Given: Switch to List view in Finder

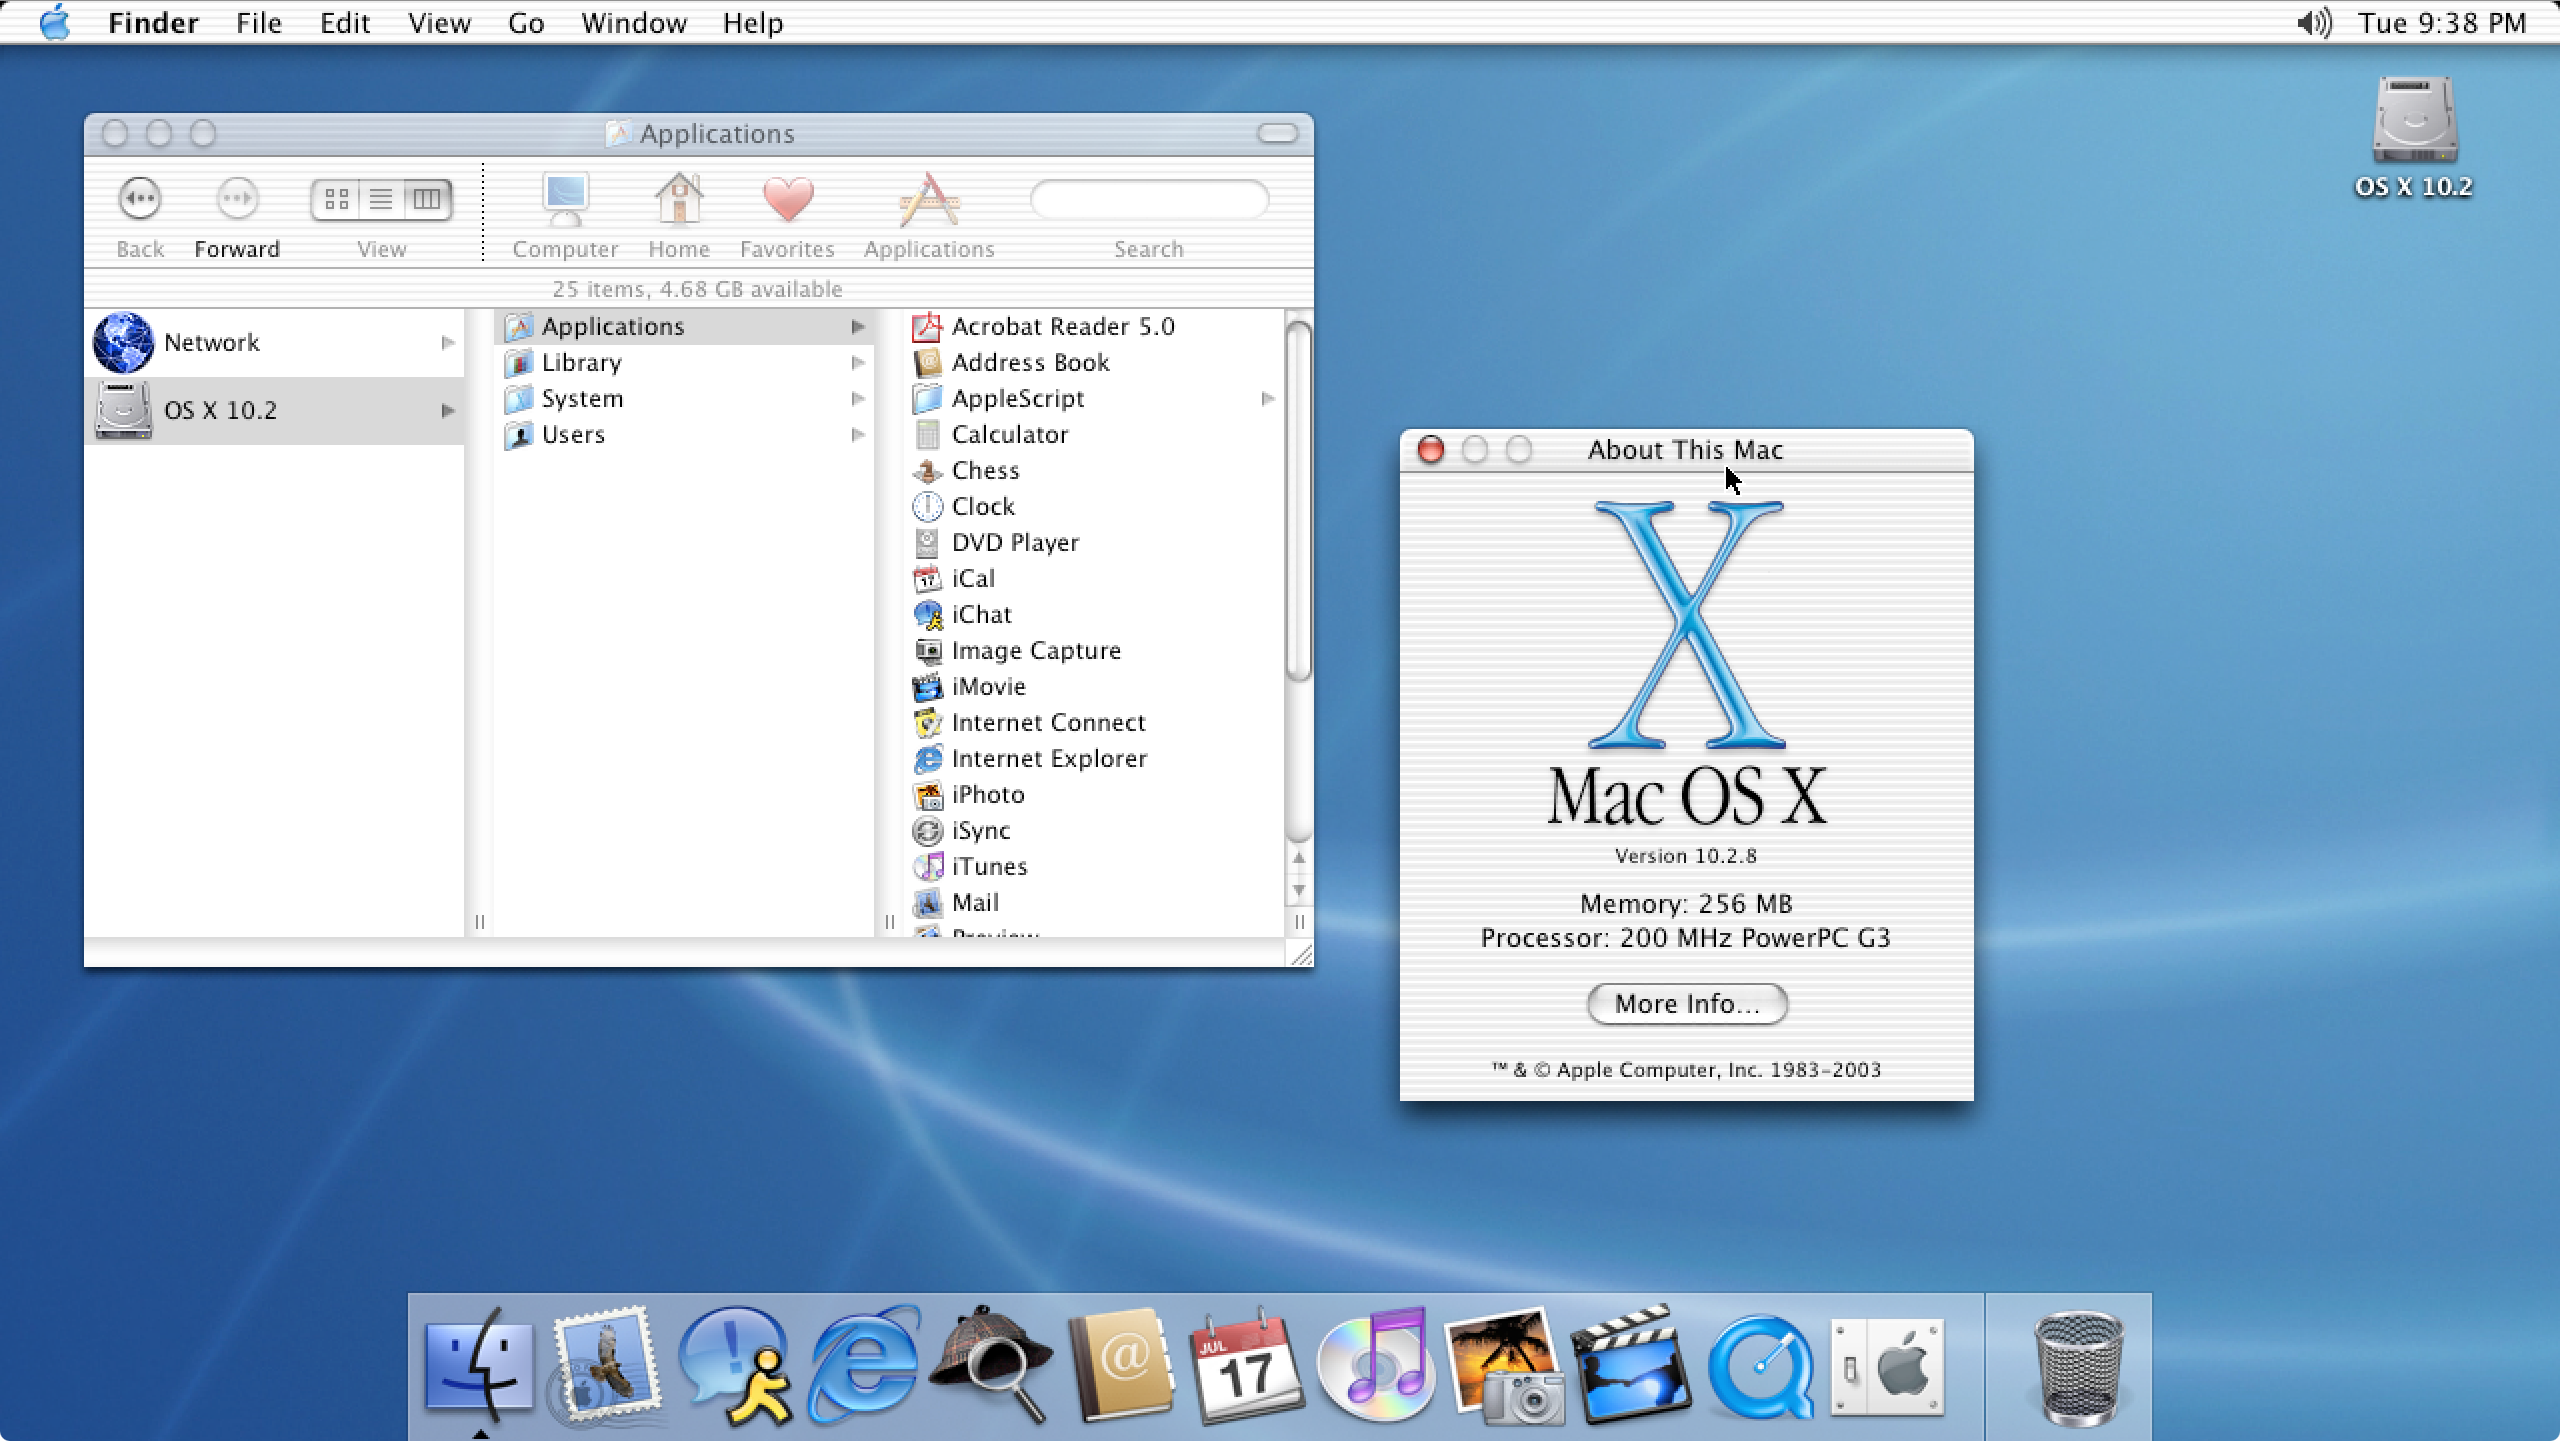Looking at the screenshot, I should (x=380, y=197).
